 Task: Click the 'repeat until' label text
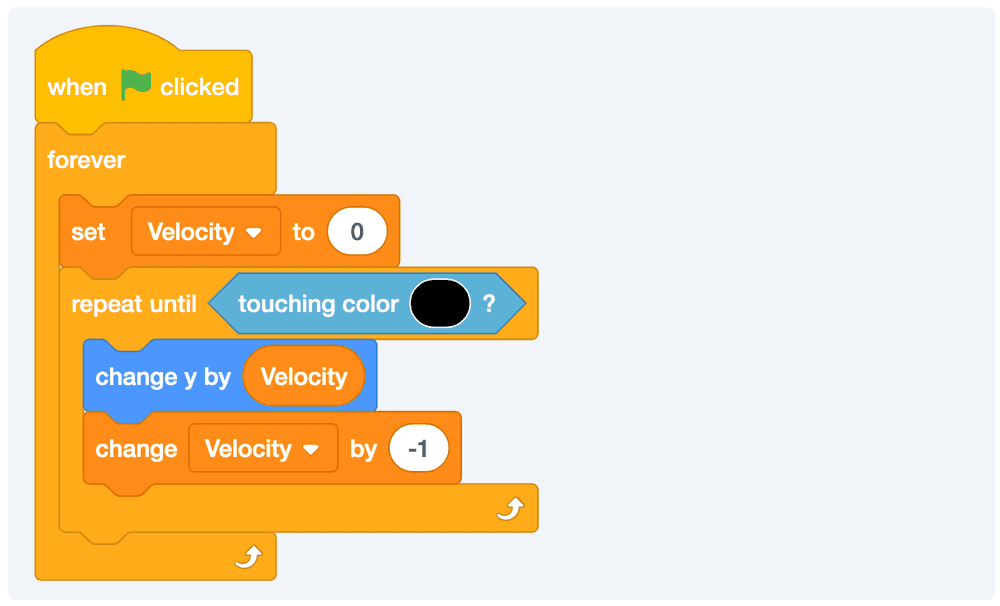[134, 304]
